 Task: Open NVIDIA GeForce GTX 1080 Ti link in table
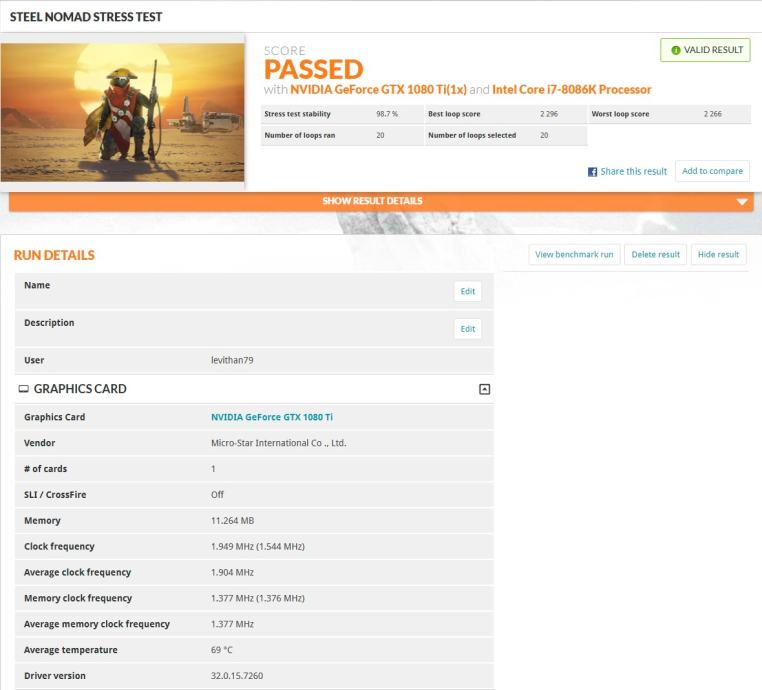point(272,417)
